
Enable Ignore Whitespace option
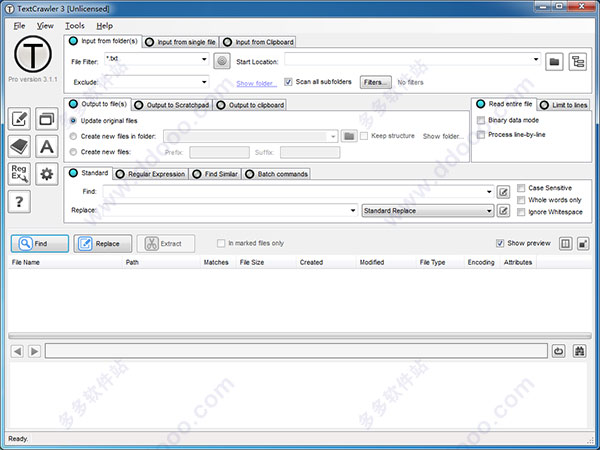tap(521, 212)
